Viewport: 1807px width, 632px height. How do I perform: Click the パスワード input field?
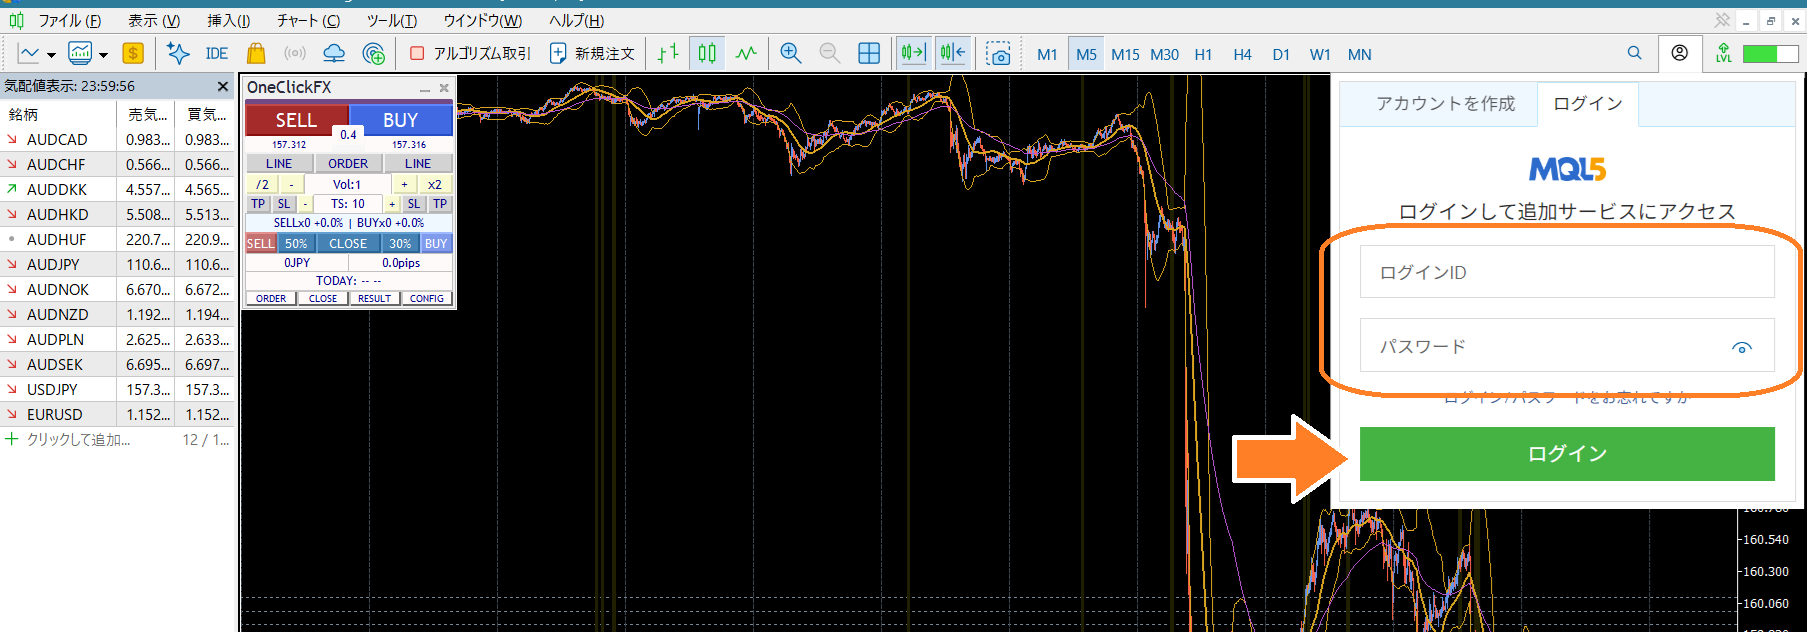coord(1567,346)
